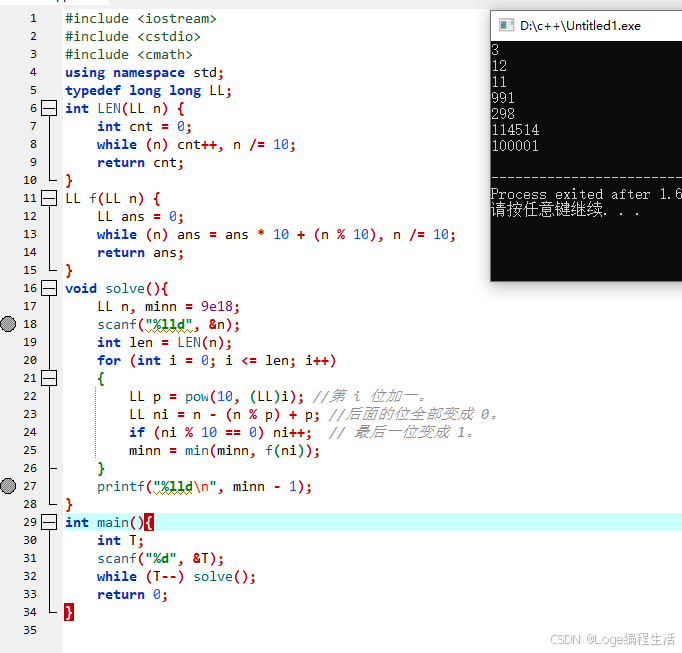Click the comment '//第 i 位加一。'
The width and height of the screenshot is (682, 653).
pos(369,396)
